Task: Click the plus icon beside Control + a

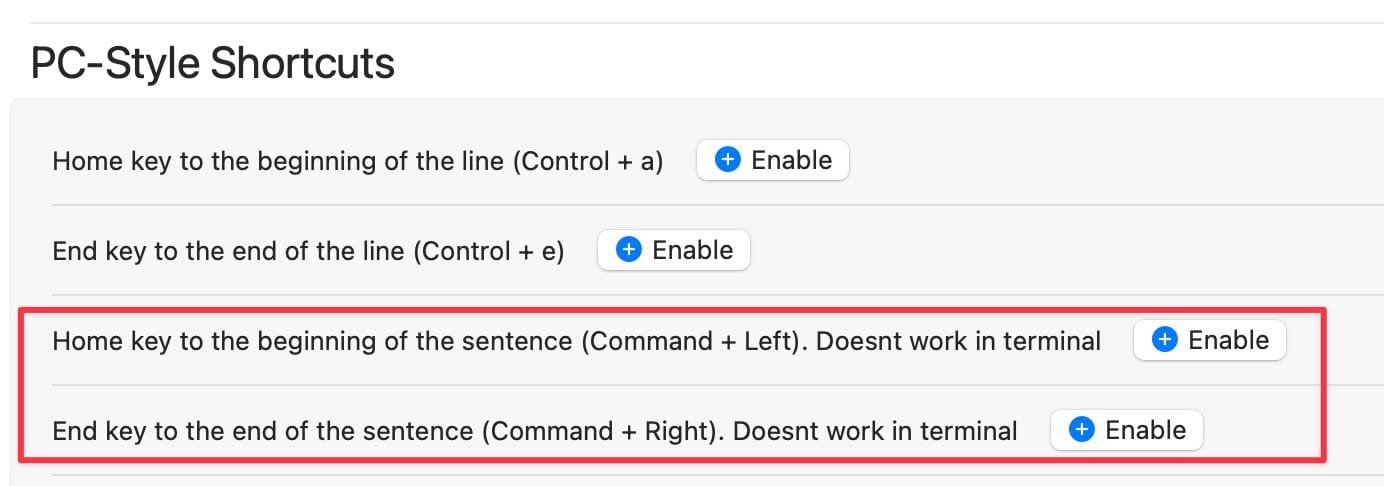Action: [x=729, y=160]
